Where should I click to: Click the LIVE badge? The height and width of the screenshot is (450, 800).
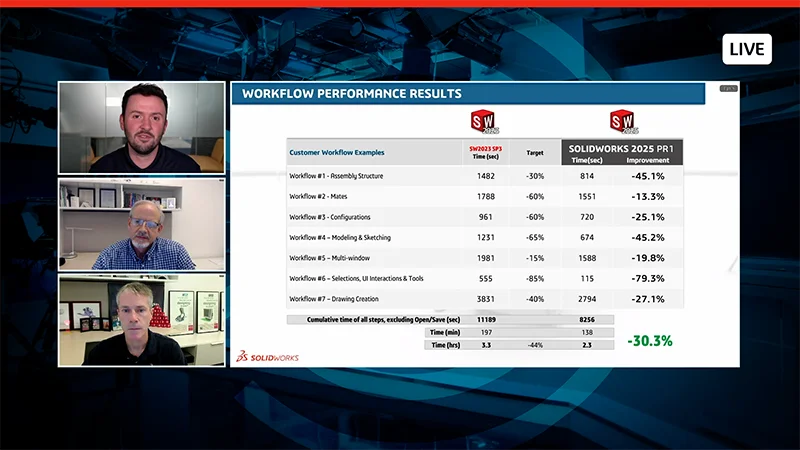pos(746,49)
